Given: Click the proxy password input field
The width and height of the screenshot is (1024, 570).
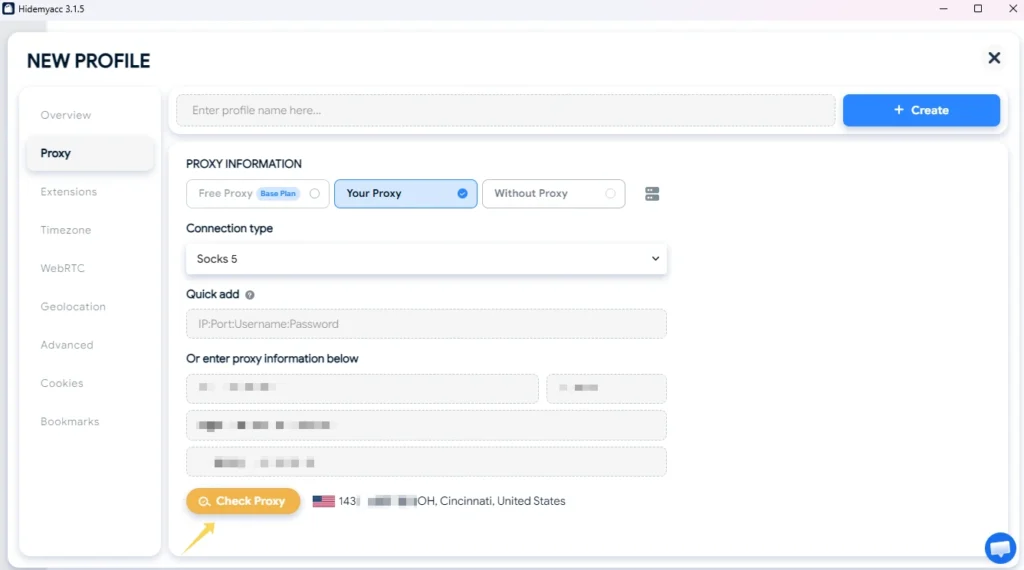Looking at the screenshot, I should pos(426,462).
